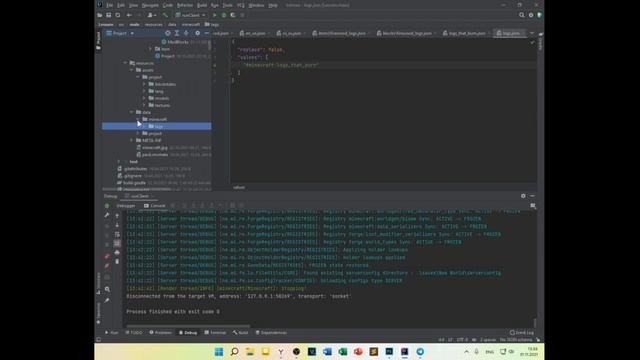Select the .gitignore file
This screenshot has width=640, height=360.
point(133,176)
